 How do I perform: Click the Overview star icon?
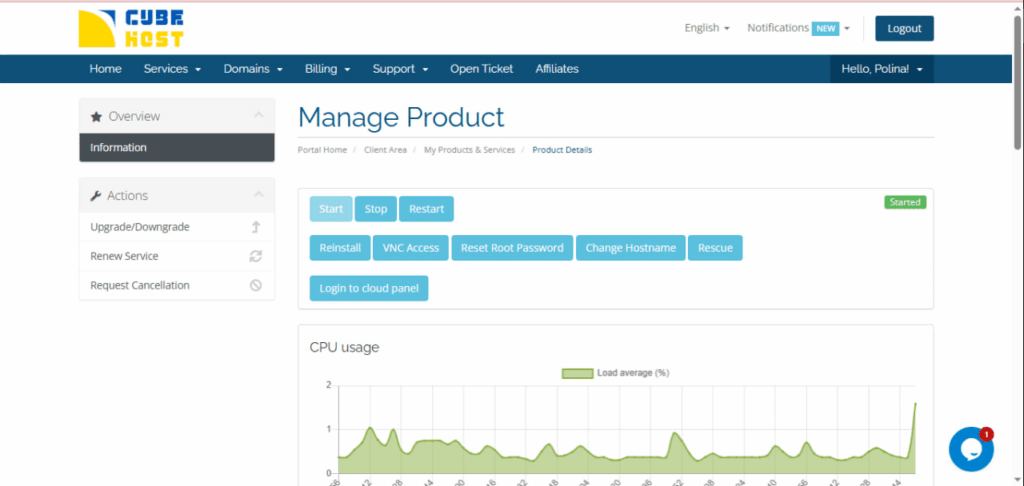click(x=96, y=116)
